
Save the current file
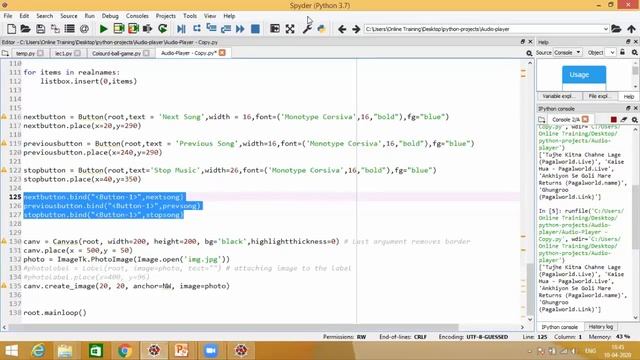click(40, 29)
